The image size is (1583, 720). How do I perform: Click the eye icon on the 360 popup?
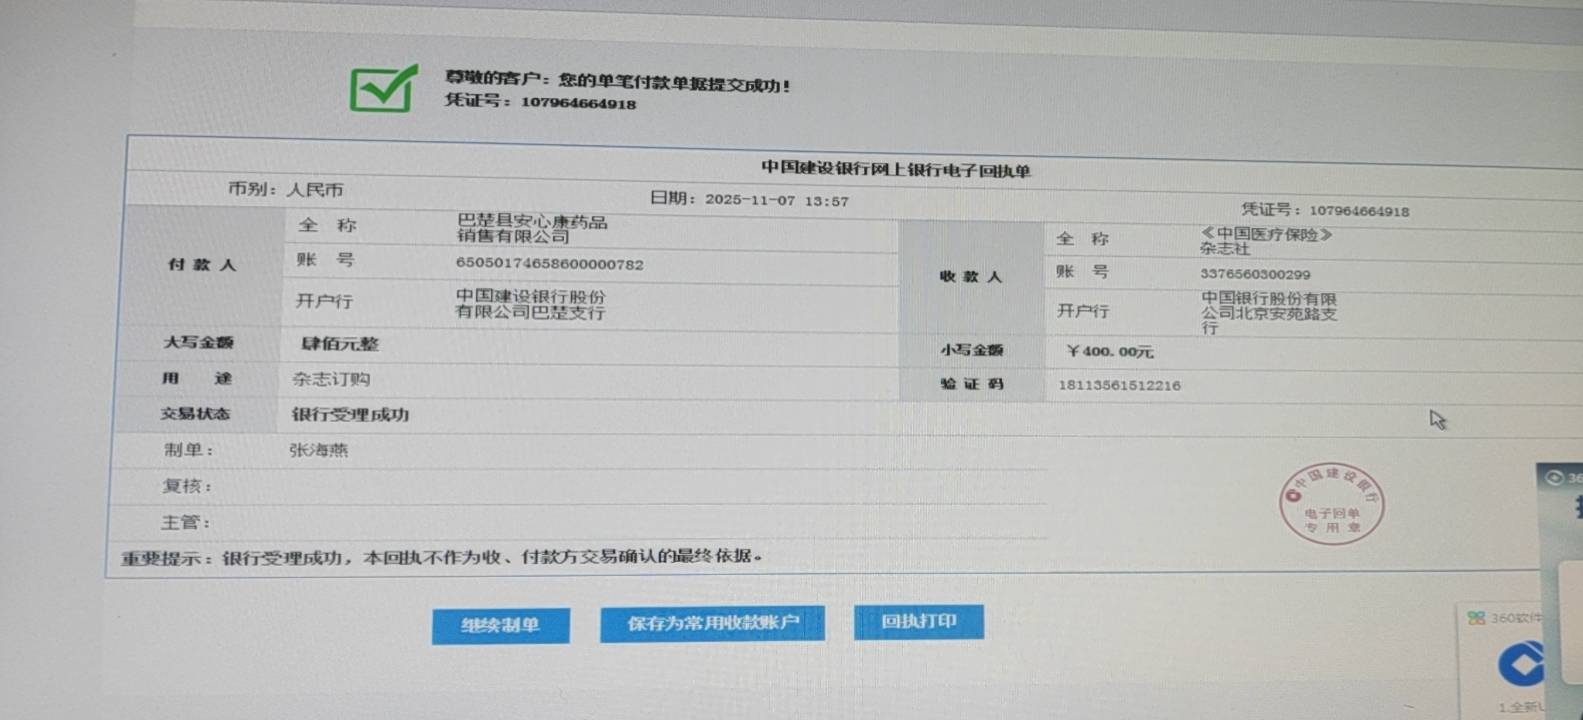[1554, 478]
